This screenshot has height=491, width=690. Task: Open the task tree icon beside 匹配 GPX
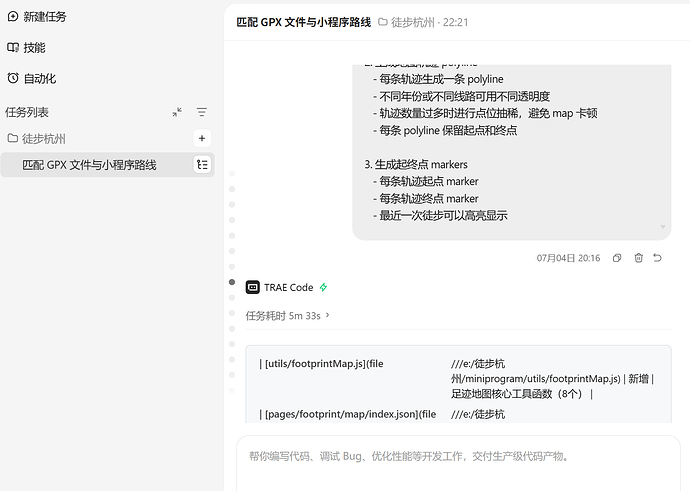click(x=202, y=165)
